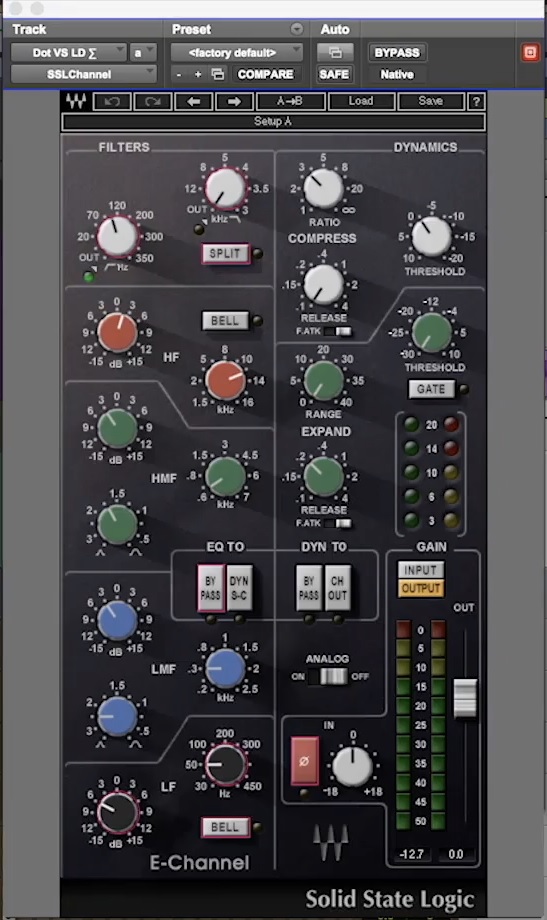Toggle the ANALOG on/off switch
This screenshot has height=920, width=547.
[327, 677]
